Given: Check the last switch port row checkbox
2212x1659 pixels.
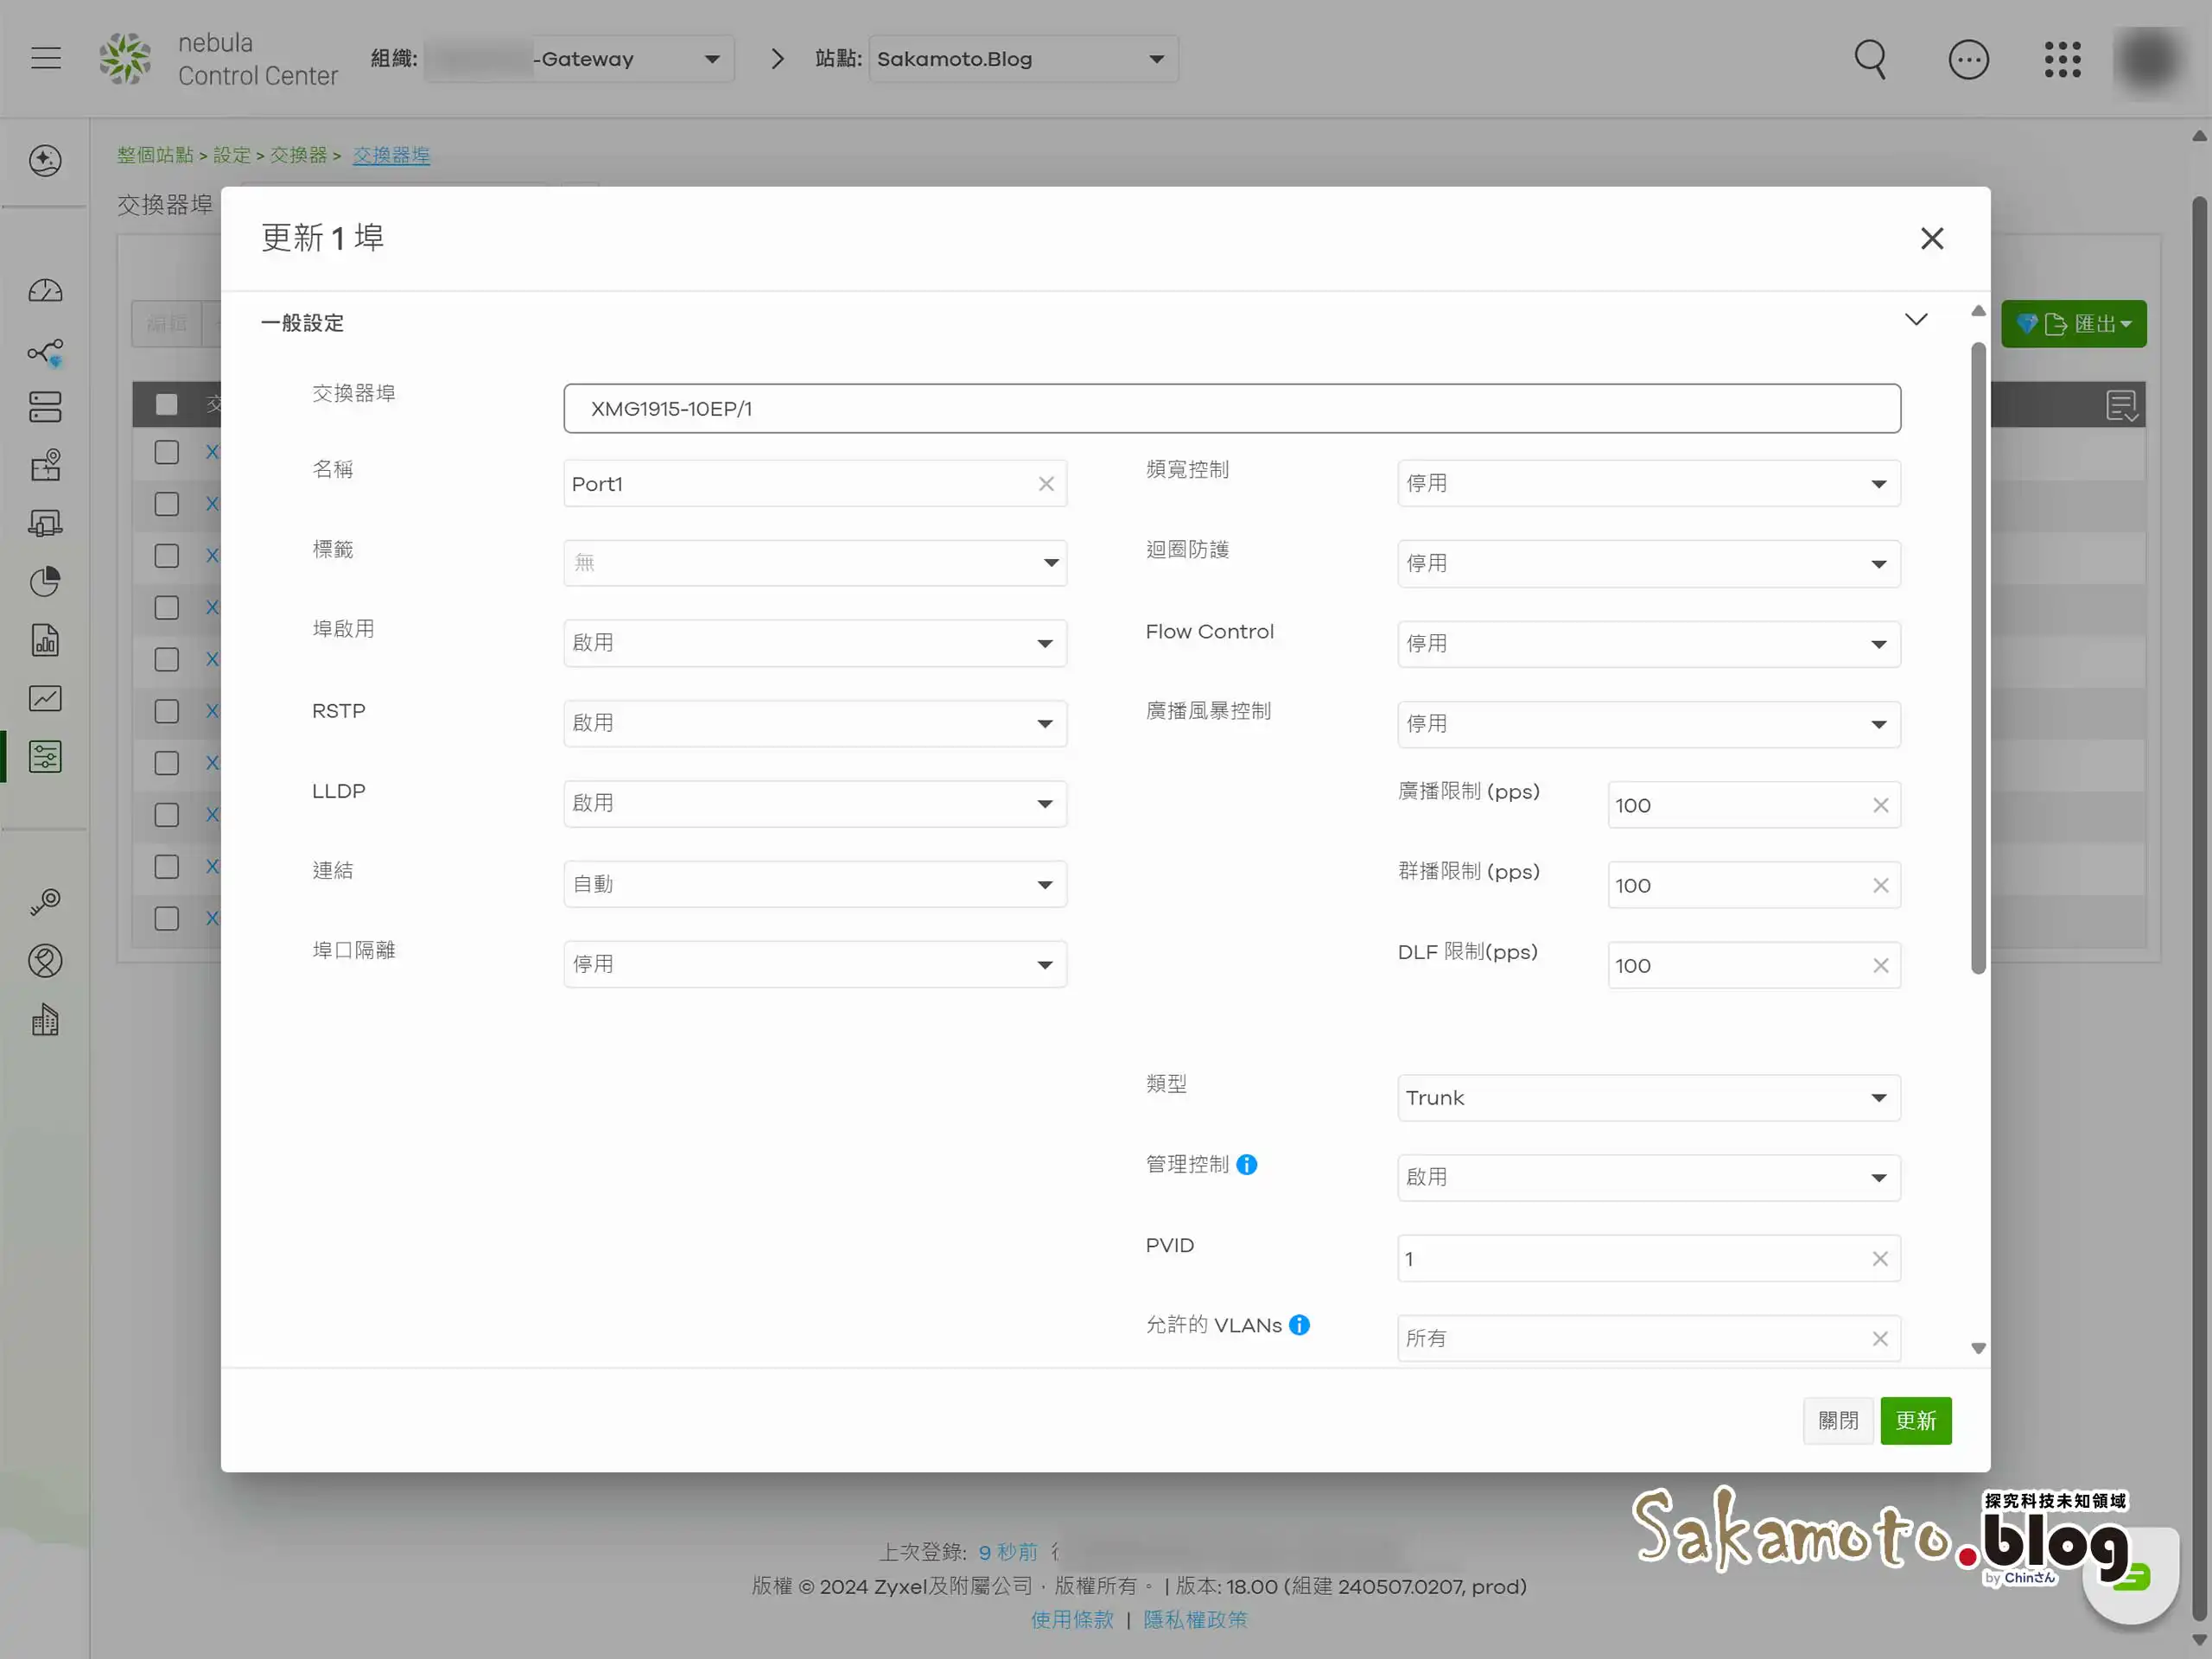Looking at the screenshot, I should click(x=167, y=918).
